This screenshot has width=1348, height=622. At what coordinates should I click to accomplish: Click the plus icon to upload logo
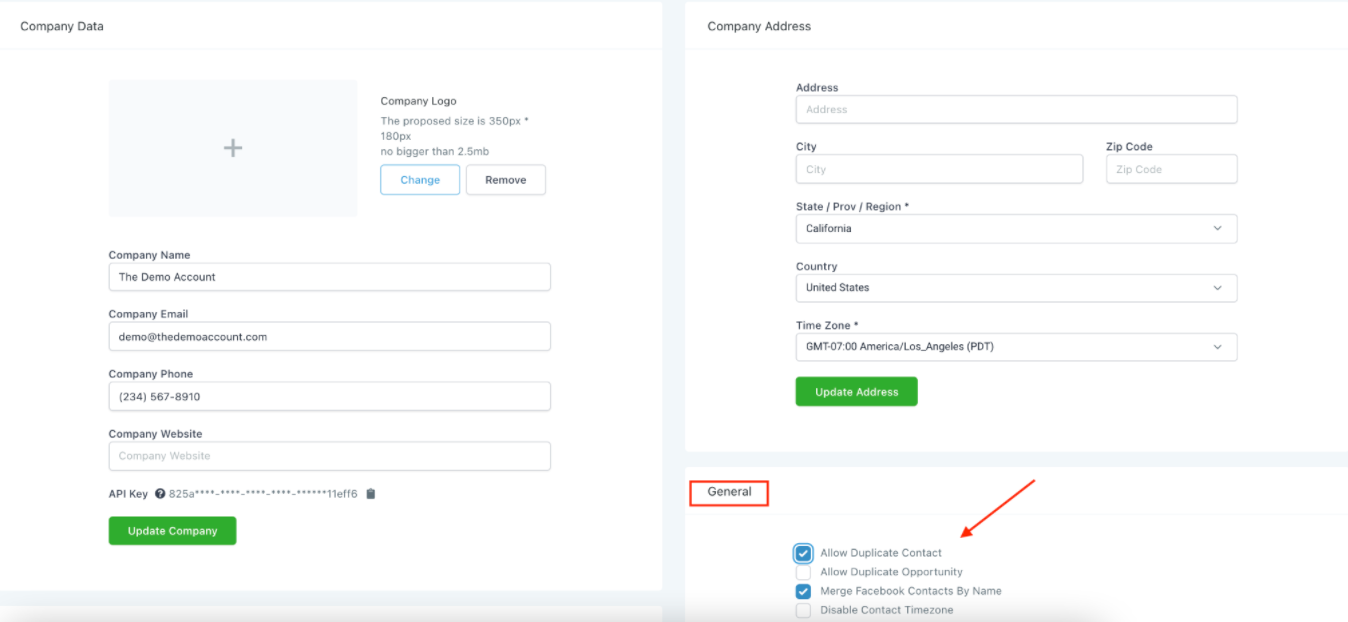point(232,148)
